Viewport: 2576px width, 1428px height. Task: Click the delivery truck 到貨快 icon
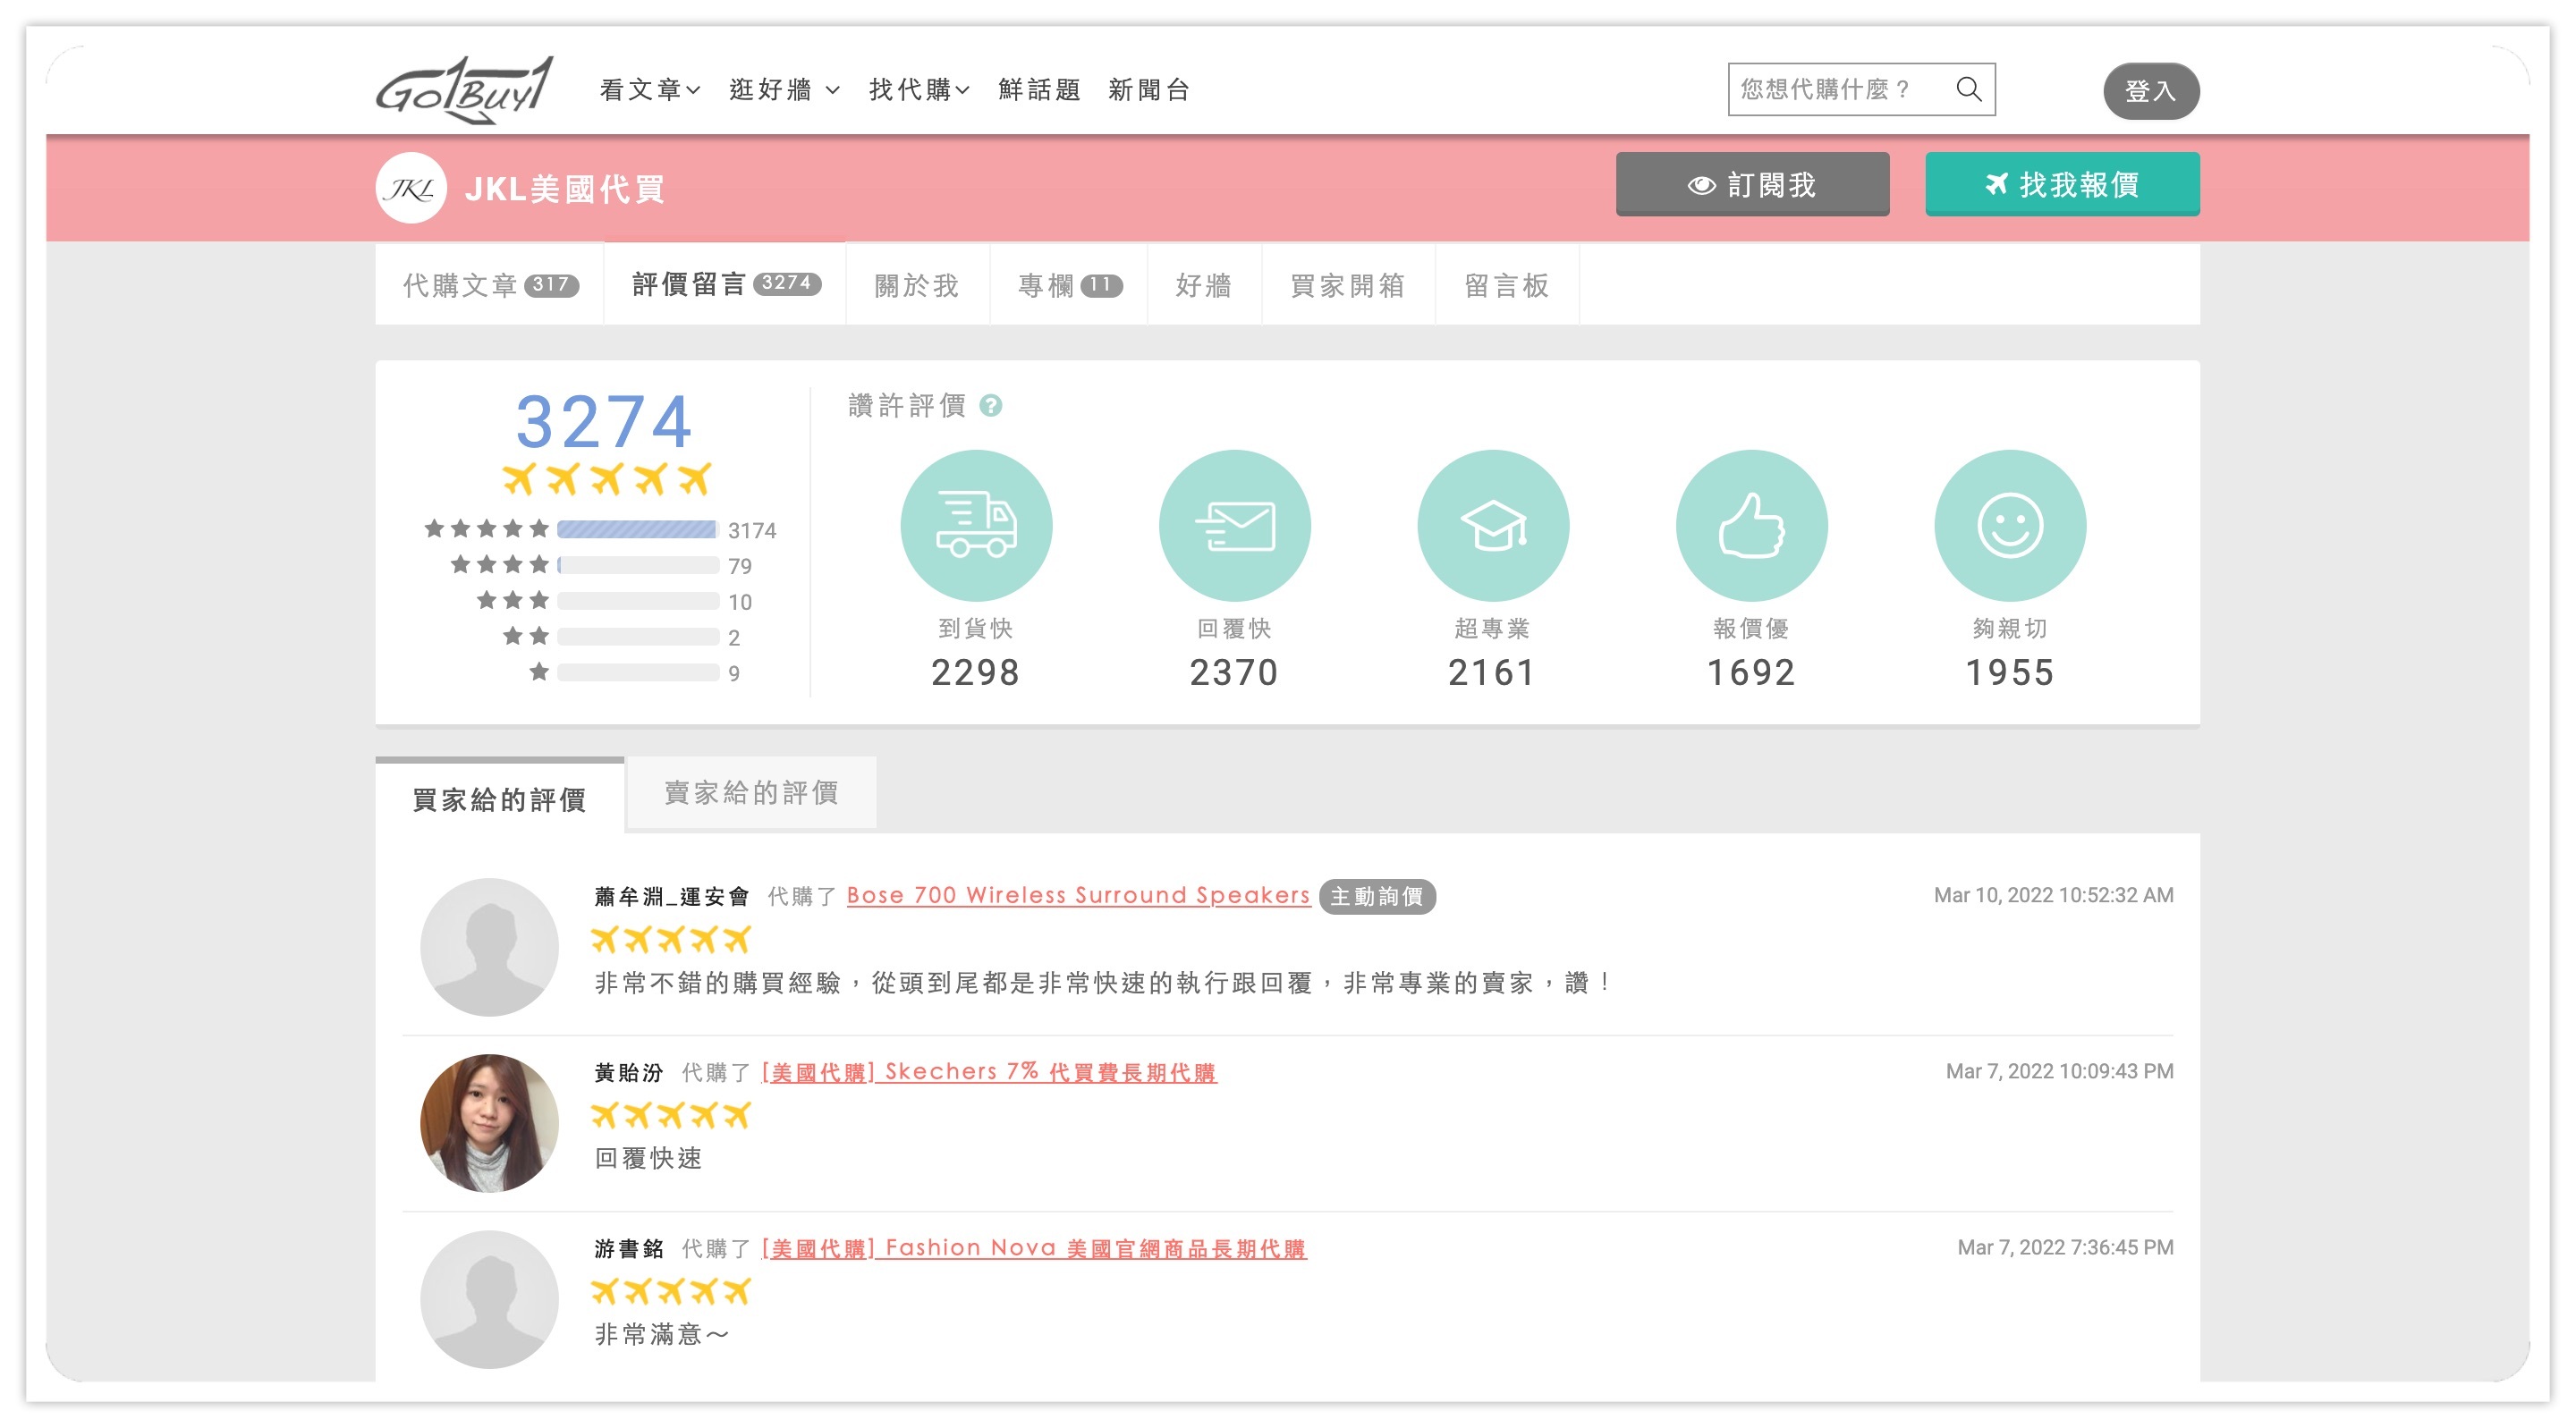pyautogui.click(x=975, y=525)
